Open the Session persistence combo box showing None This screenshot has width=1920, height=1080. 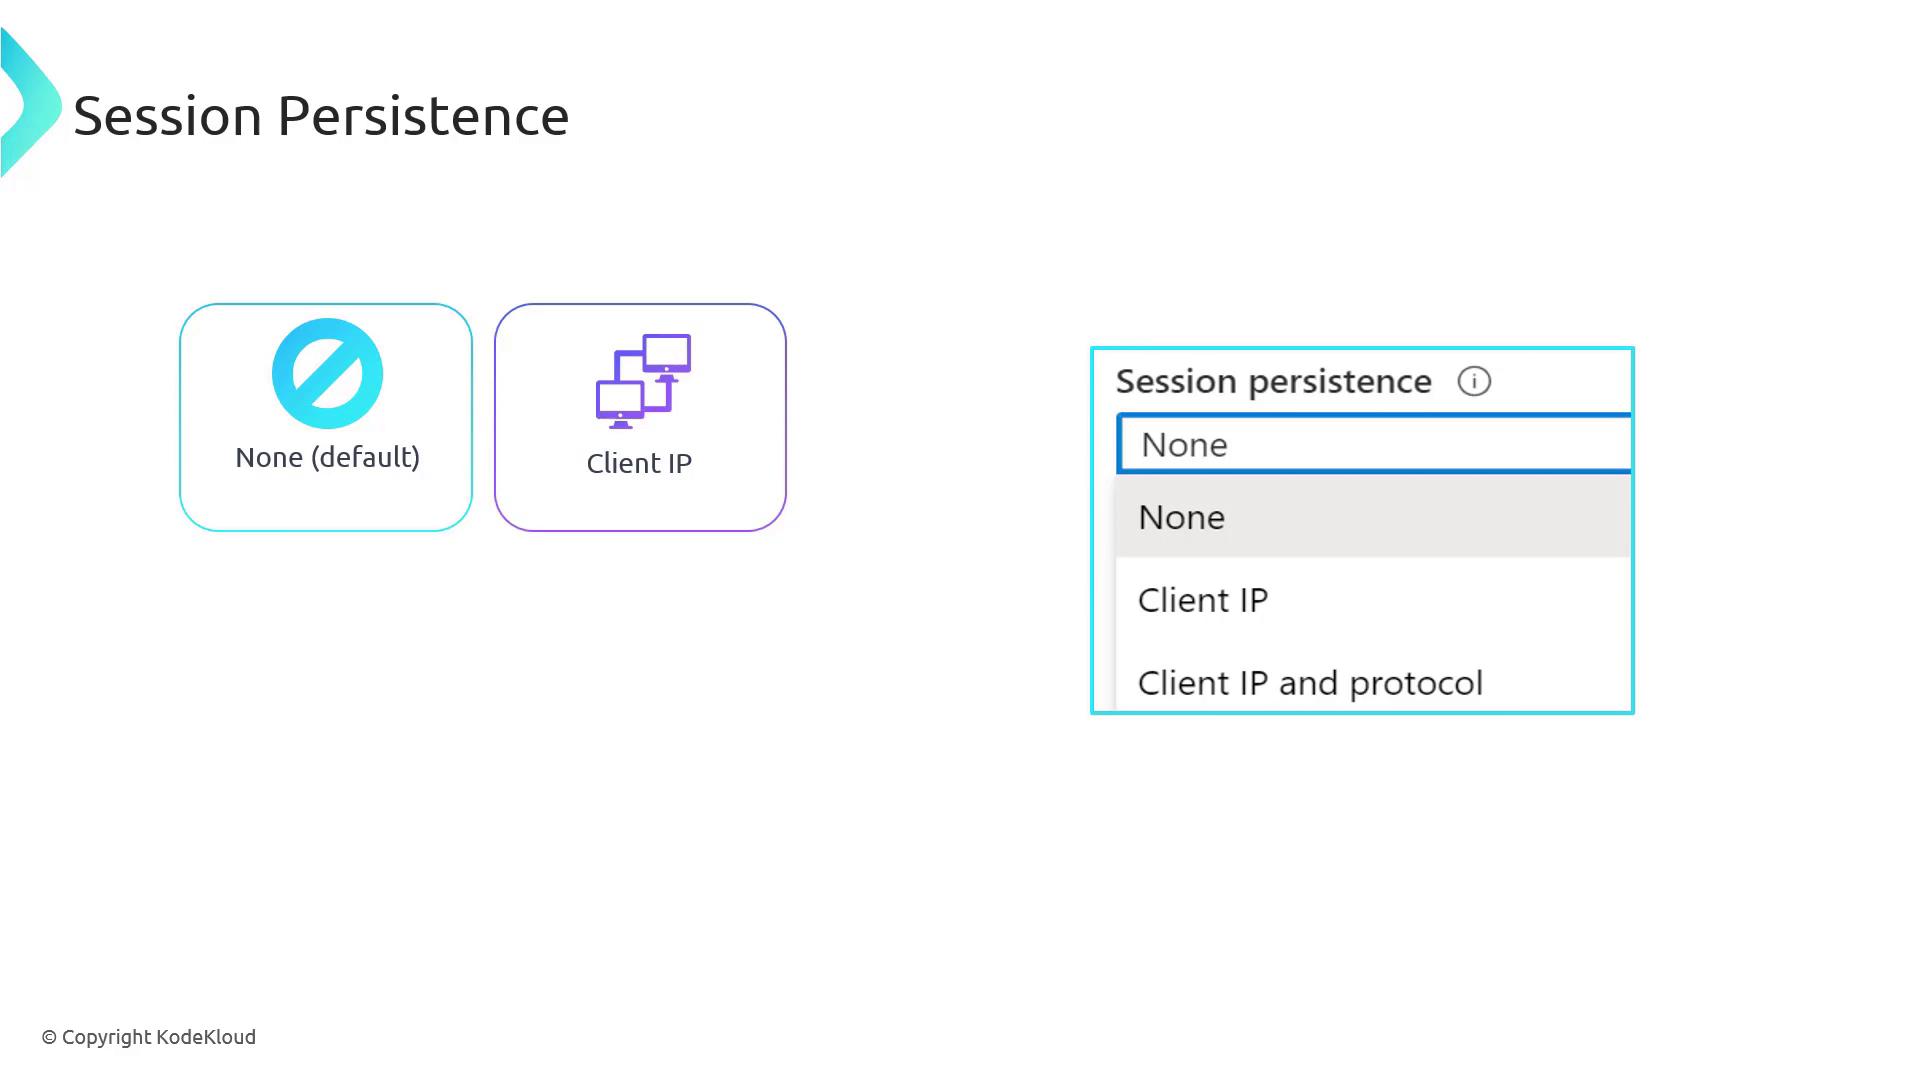click(1374, 444)
